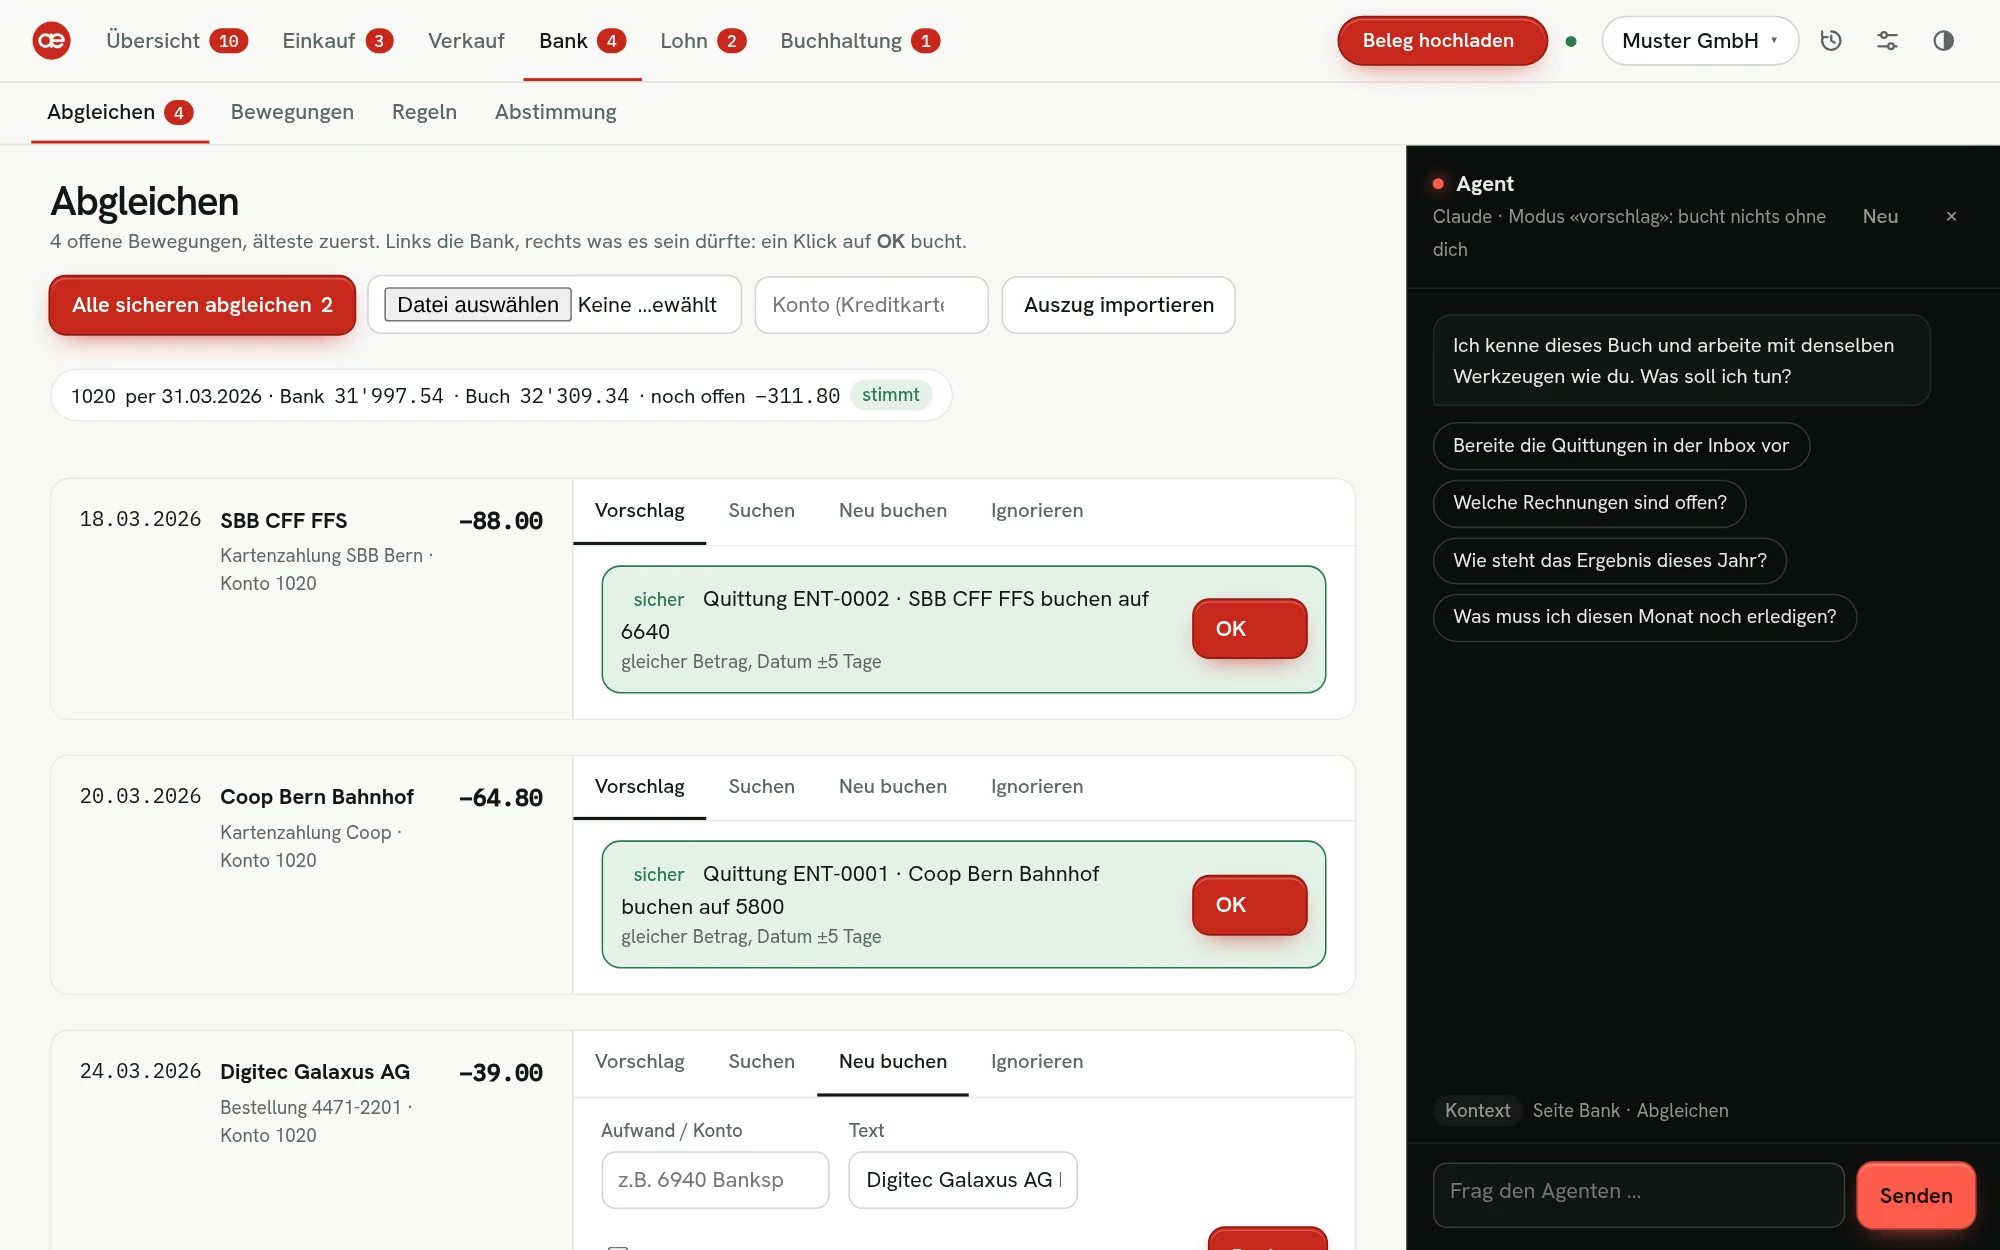This screenshot has height=1250, width=2000.
Task: Choose 'Wie steht das Ergebnis dieses Jahr?'
Action: point(1609,561)
